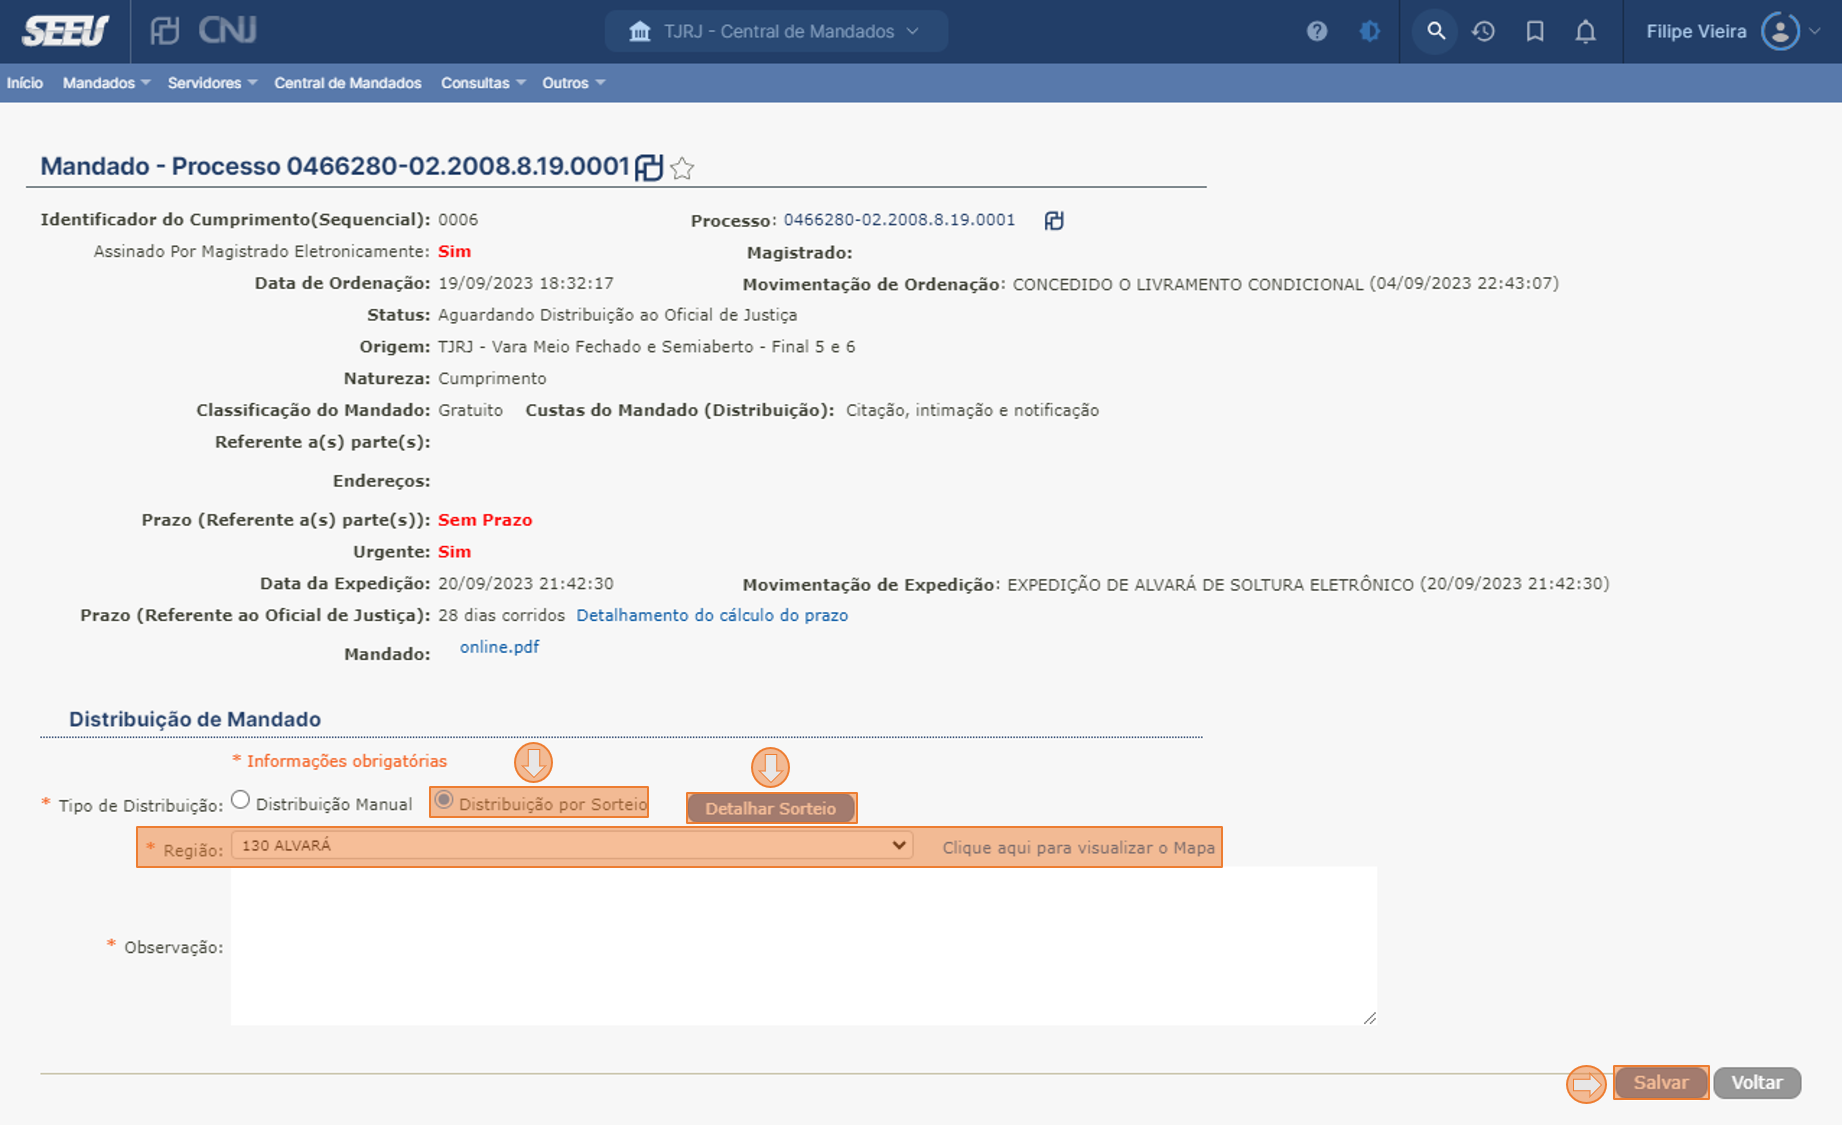Click the Detalhar Sorteio button

pos(771,808)
